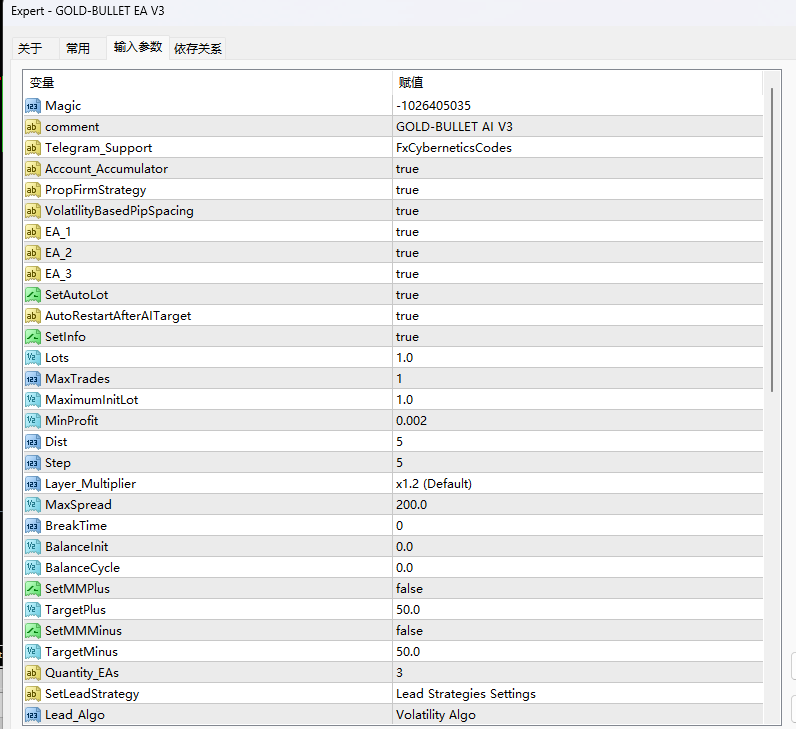The height and width of the screenshot is (729, 796).
Task: Click the bool icon beside SetAutoLot
Action: coord(32,295)
